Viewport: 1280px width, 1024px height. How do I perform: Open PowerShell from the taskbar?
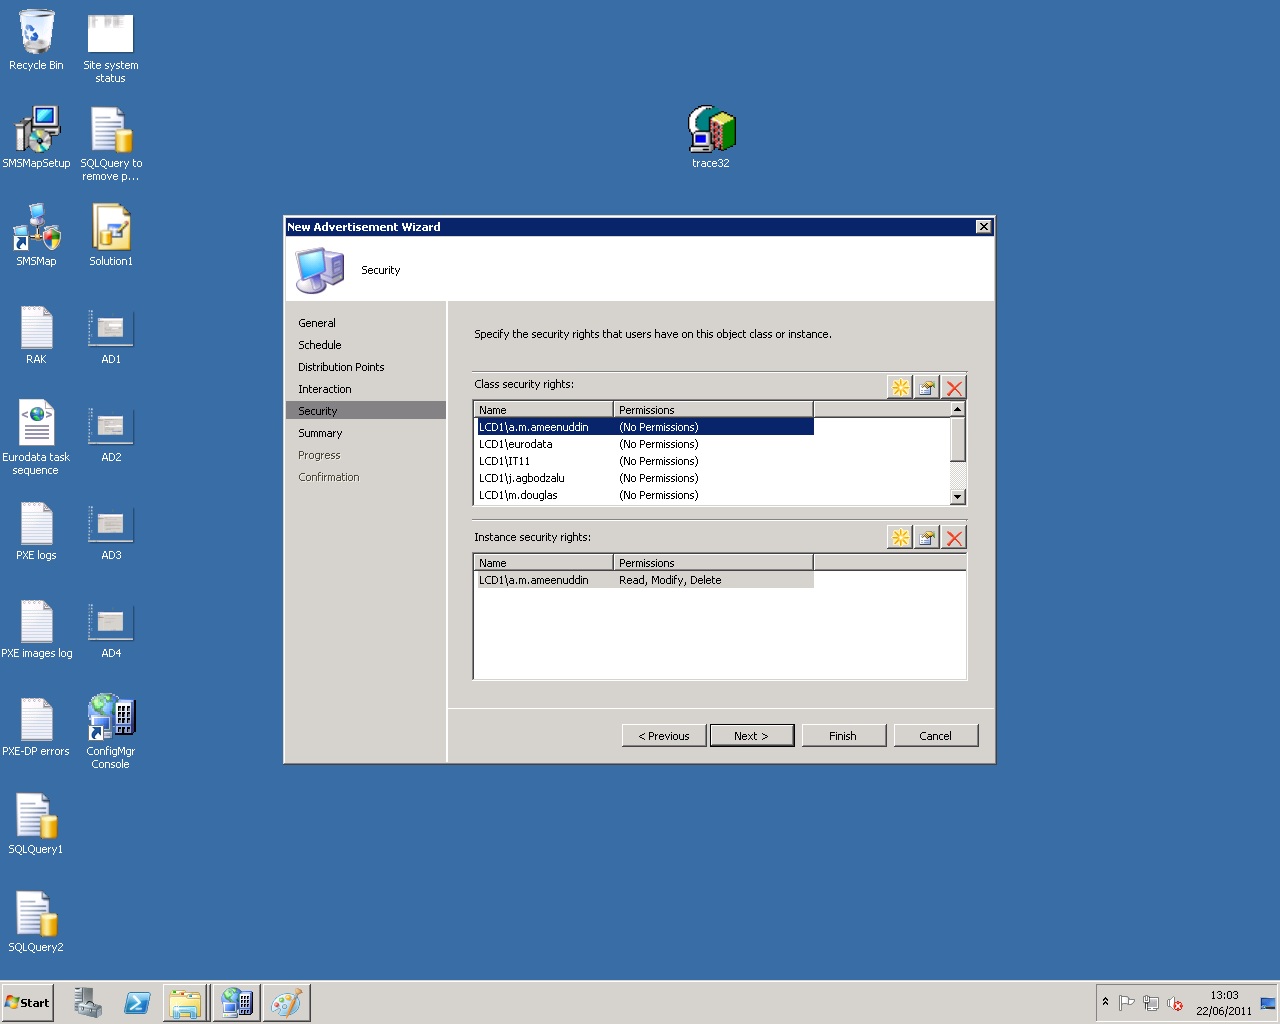pos(137,1002)
